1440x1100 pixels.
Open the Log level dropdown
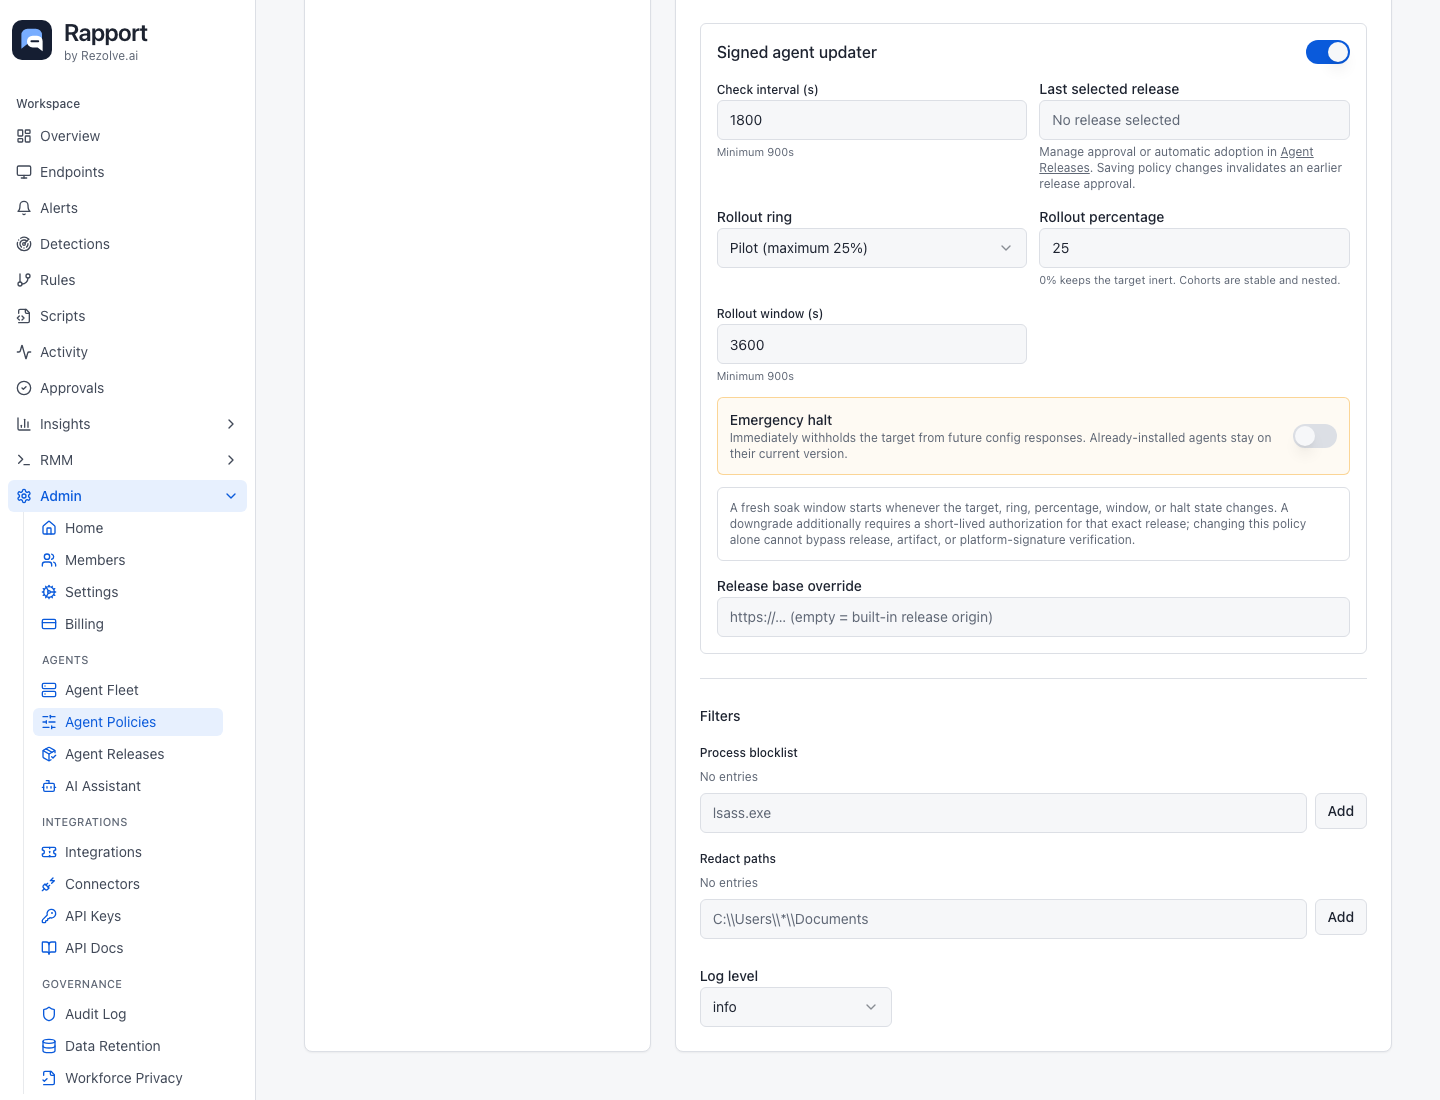click(x=796, y=1007)
